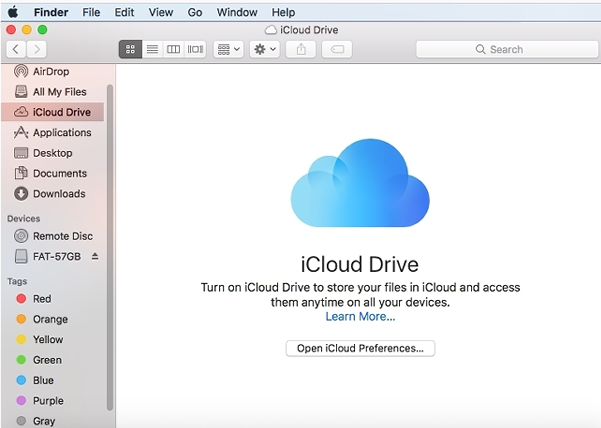This screenshot has height=428, width=601.
Task: Open Desktop in the sidebar
Action: coord(53,153)
